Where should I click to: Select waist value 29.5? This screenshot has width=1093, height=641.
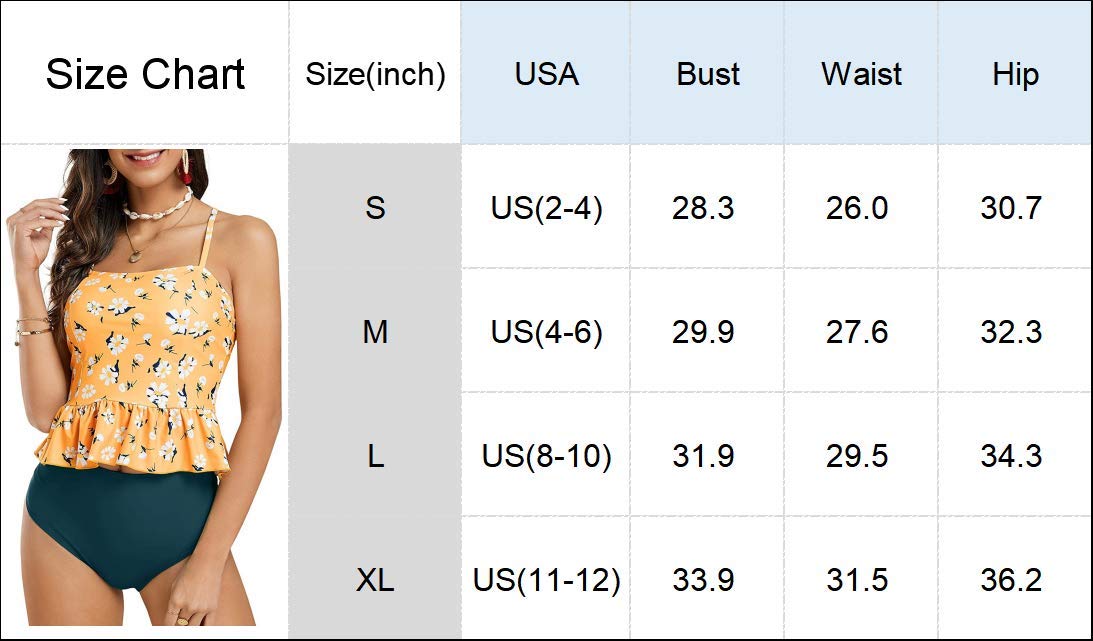857,456
